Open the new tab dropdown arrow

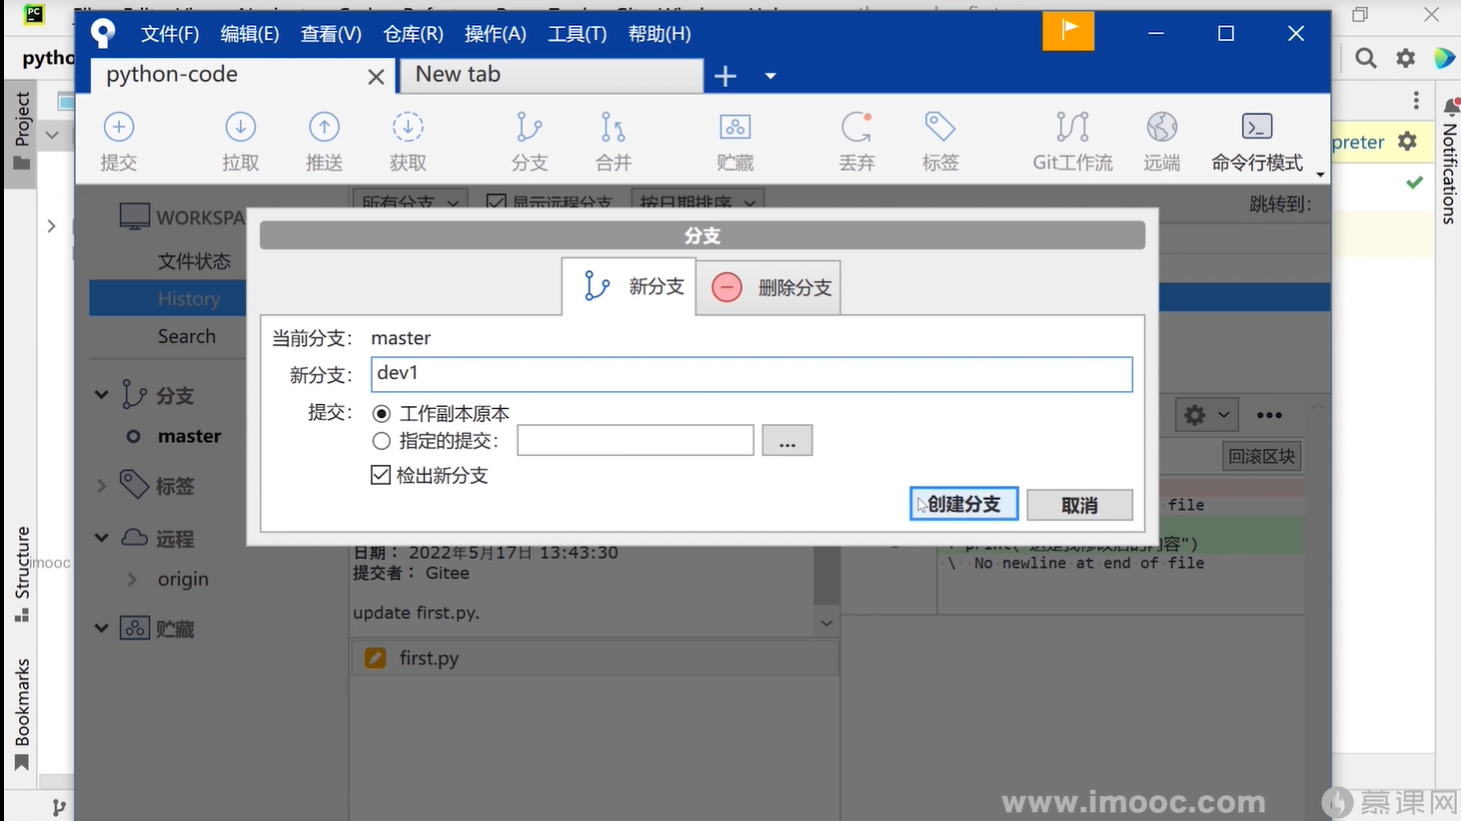[x=769, y=75]
